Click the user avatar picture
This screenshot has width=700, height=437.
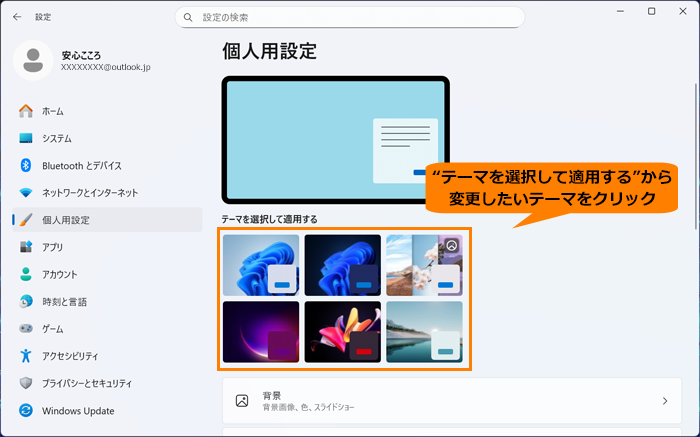coord(33,60)
